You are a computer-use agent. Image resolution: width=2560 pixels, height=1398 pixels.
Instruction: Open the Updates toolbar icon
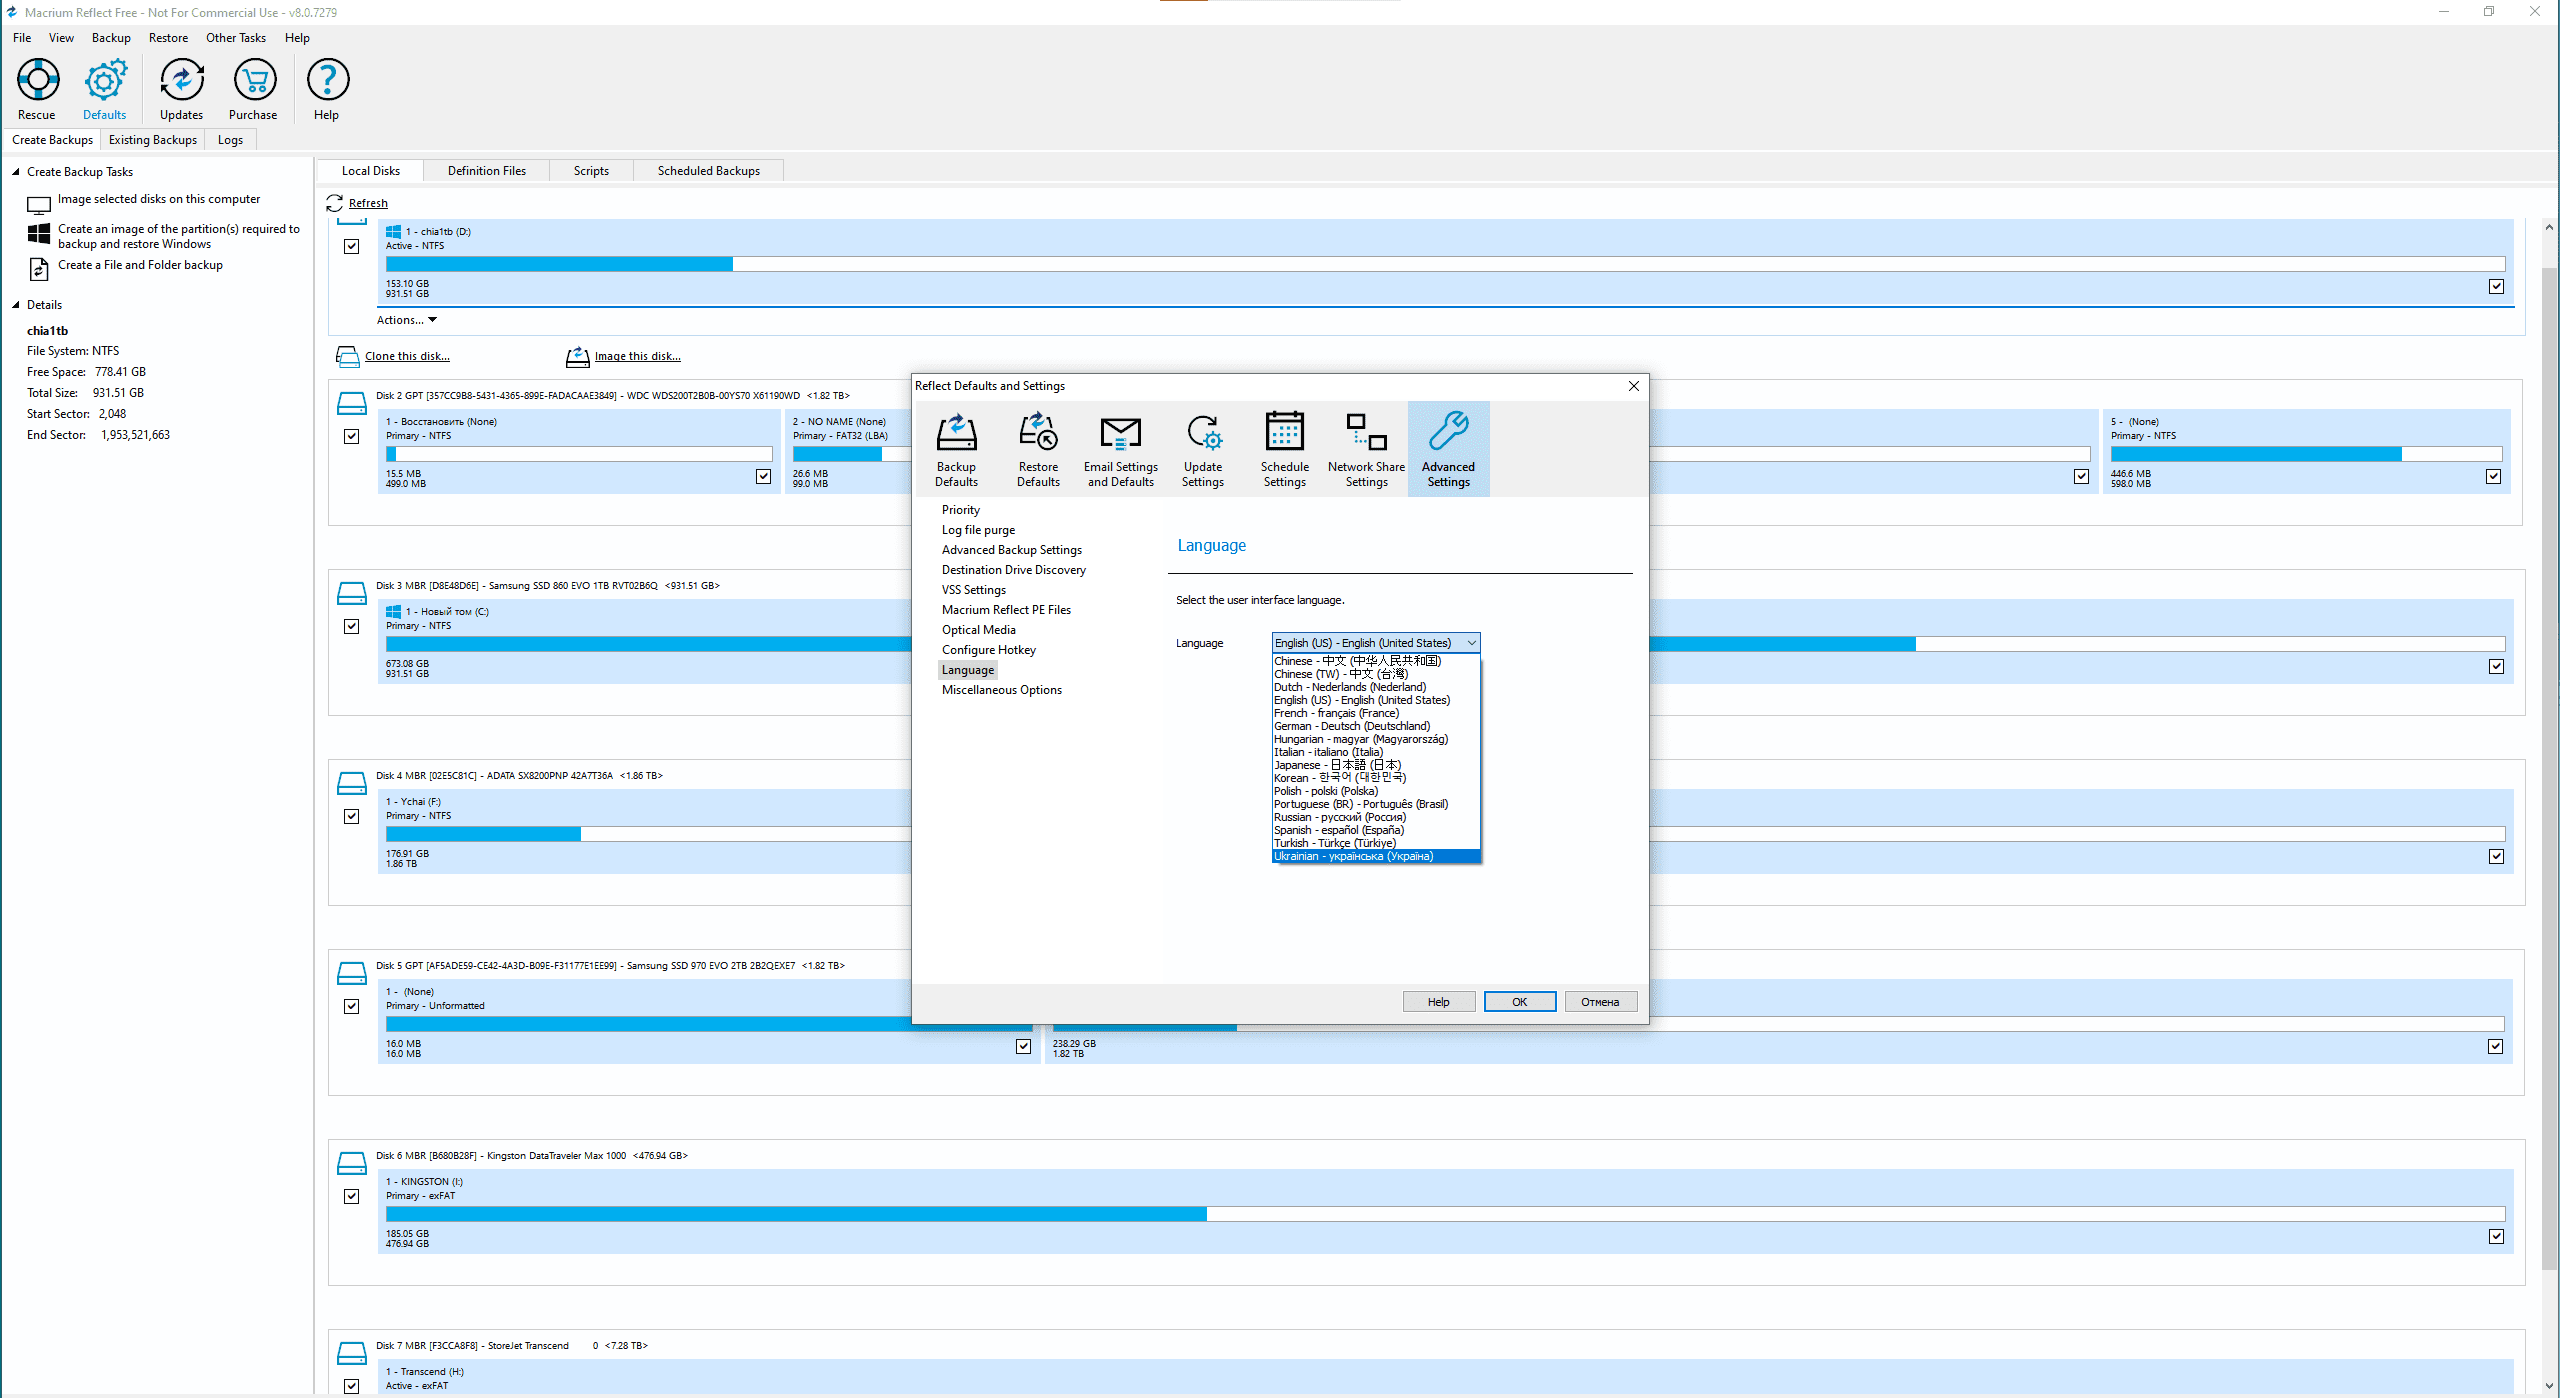tap(181, 81)
